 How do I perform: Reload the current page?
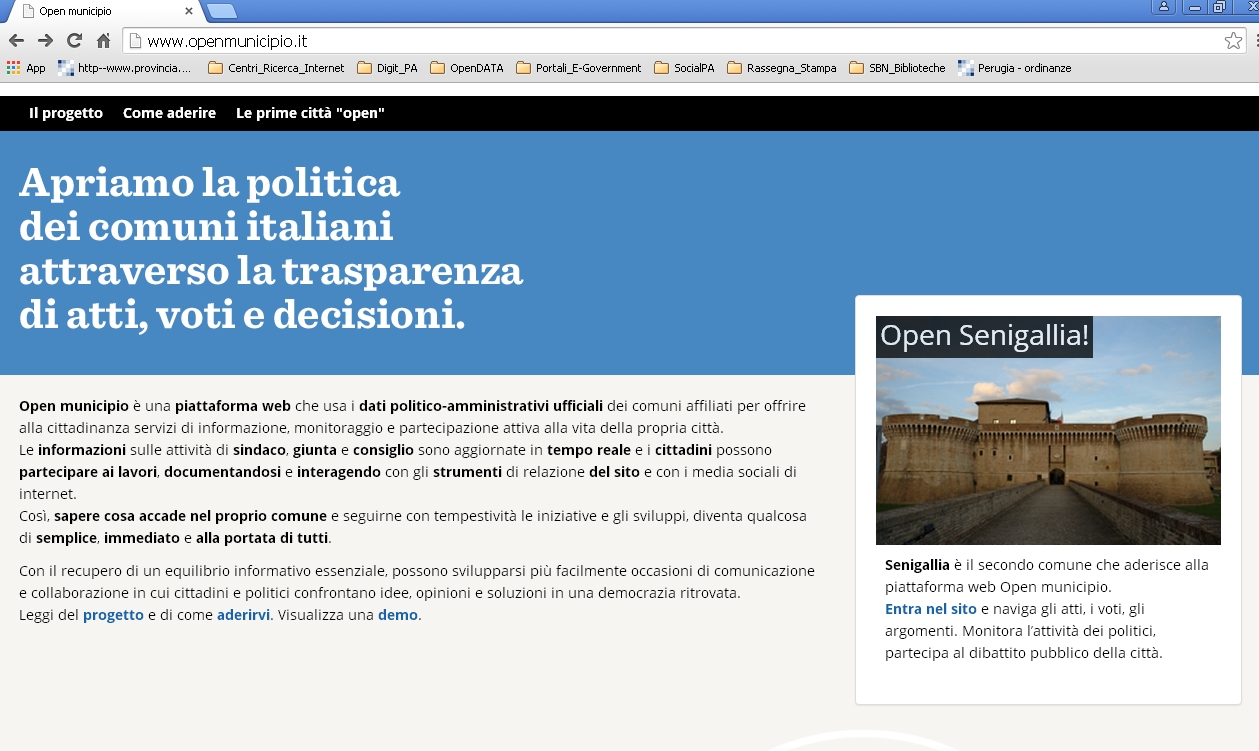[x=74, y=41]
